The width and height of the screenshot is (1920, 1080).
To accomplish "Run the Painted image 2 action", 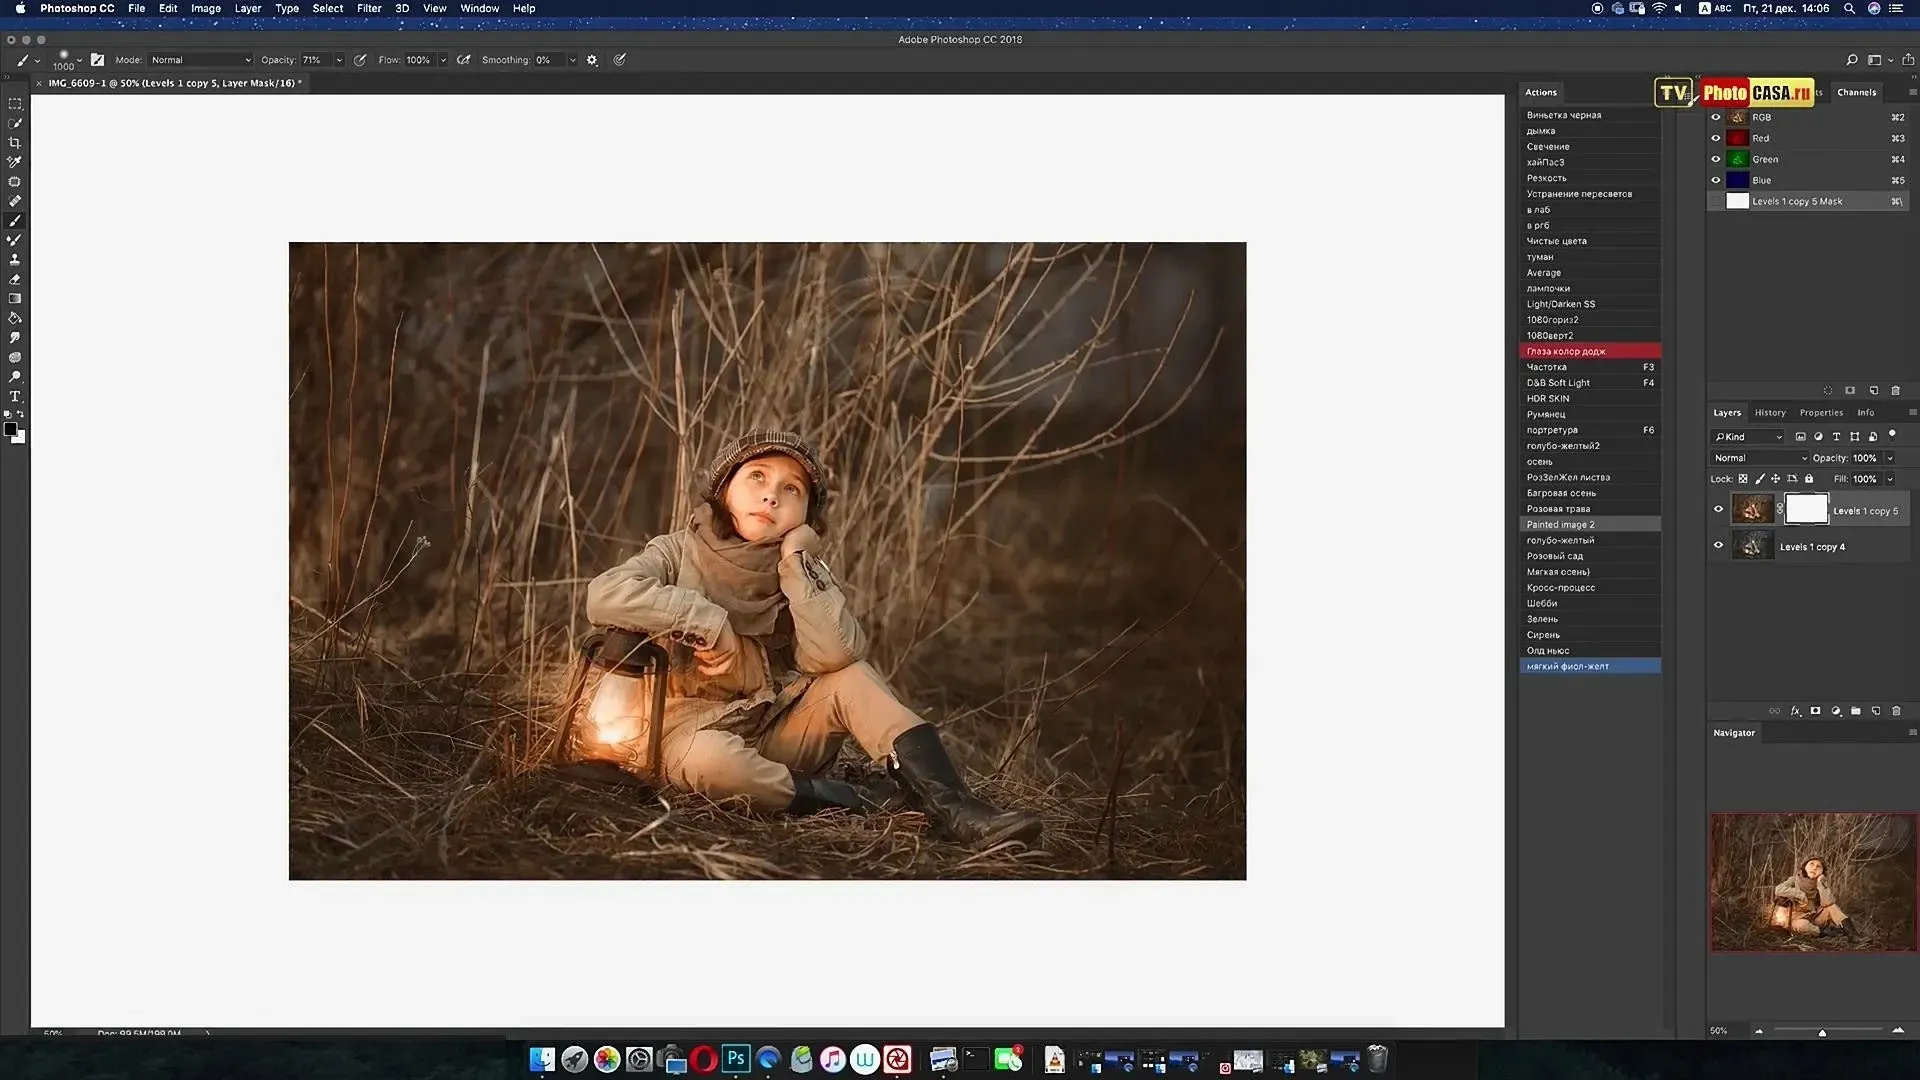I will (x=1560, y=524).
